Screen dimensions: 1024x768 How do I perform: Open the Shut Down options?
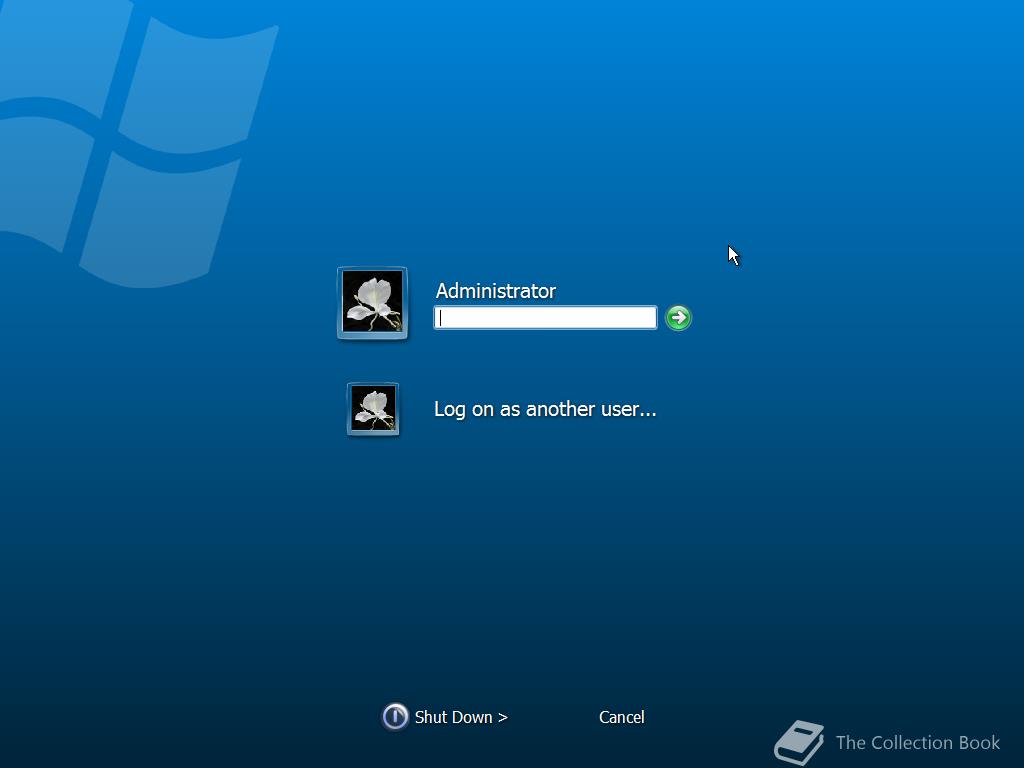tap(461, 717)
